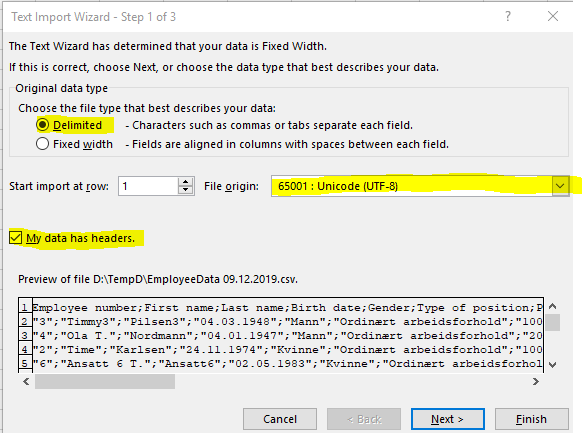Viewport: 582px width, 433px height.
Task: Click preview scroll up arrow
Action: coord(552,306)
